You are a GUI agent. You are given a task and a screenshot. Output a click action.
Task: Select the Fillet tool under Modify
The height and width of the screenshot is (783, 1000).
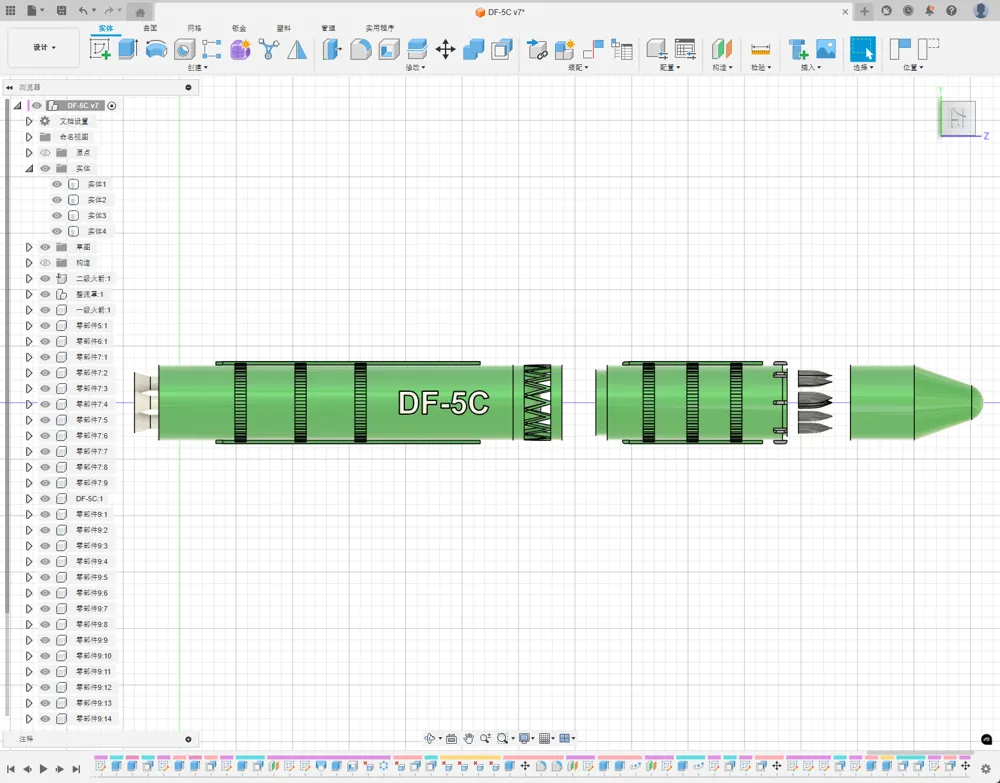[x=361, y=49]
